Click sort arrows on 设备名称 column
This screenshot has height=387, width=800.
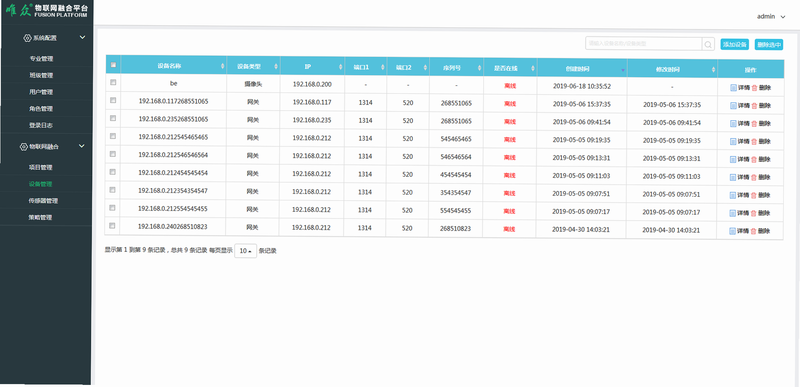pos(222,67)
